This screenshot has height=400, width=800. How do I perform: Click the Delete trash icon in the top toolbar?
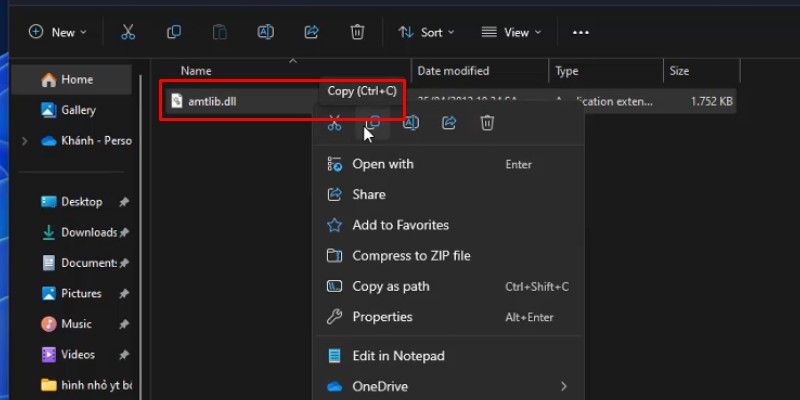click(x=357, y=32)
